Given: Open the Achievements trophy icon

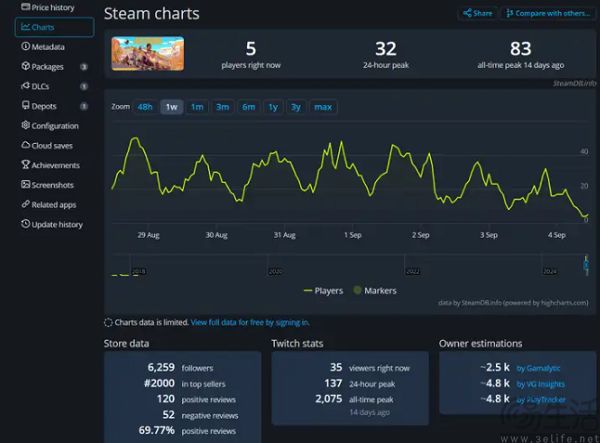Looking at the screenshot, I should tap(25, 164).
